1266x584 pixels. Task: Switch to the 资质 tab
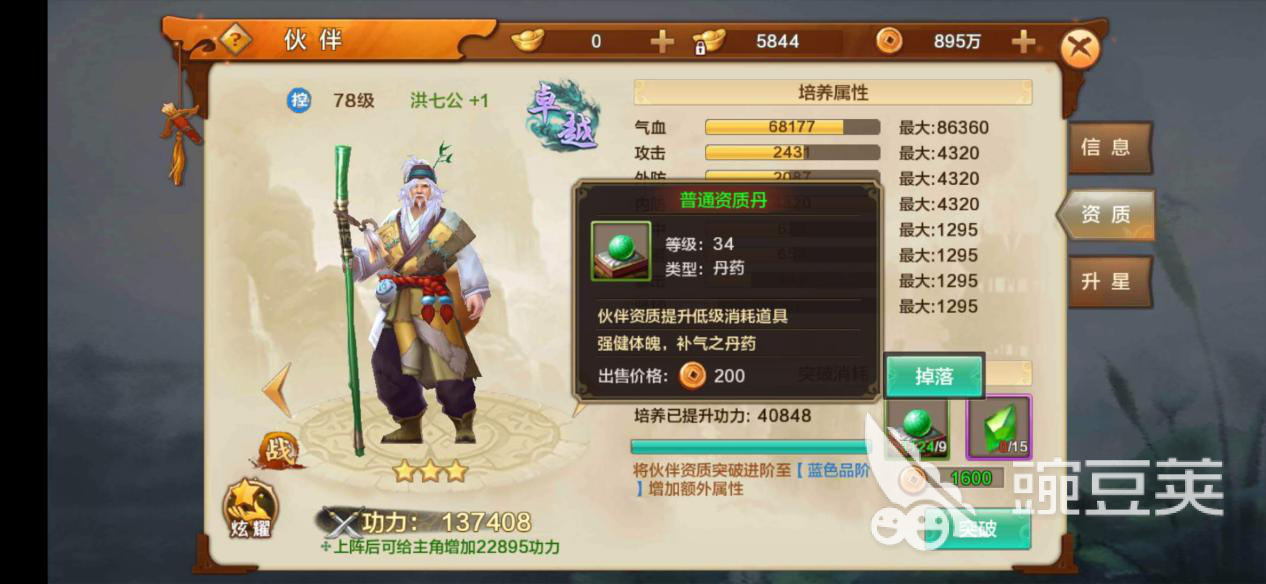coord(1106,214)
